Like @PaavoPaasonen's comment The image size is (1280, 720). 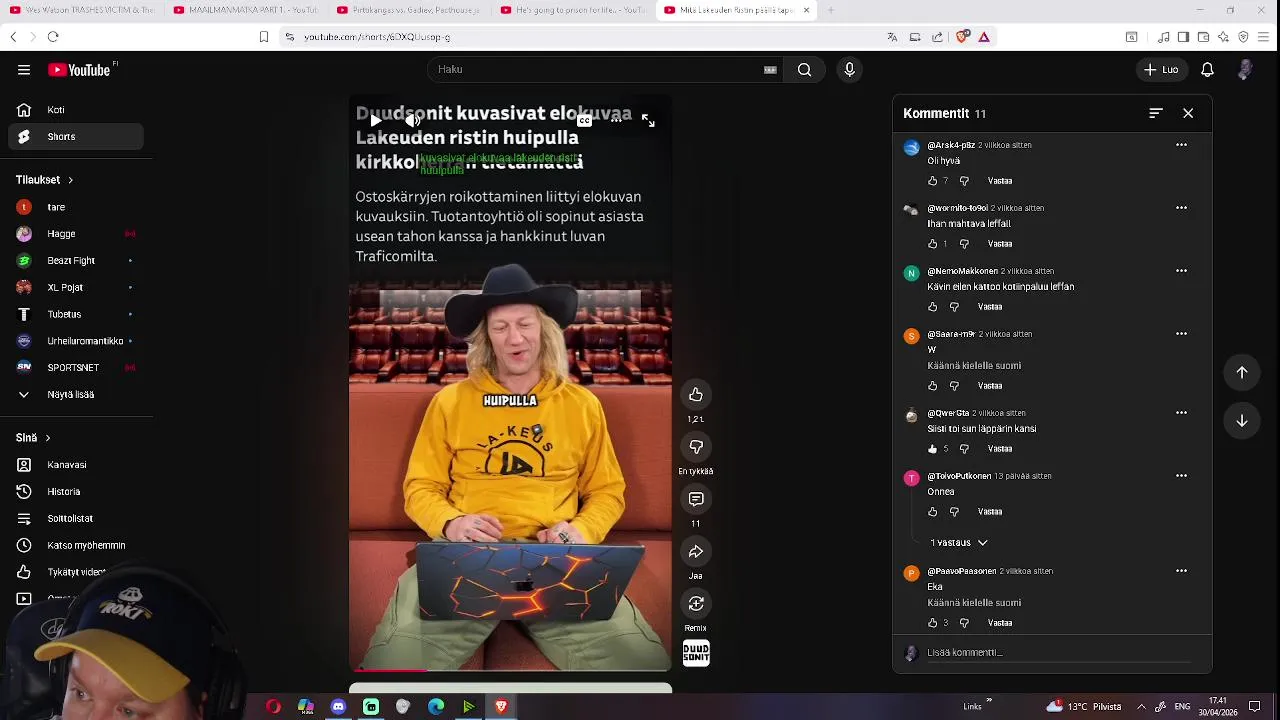point(933,623)
